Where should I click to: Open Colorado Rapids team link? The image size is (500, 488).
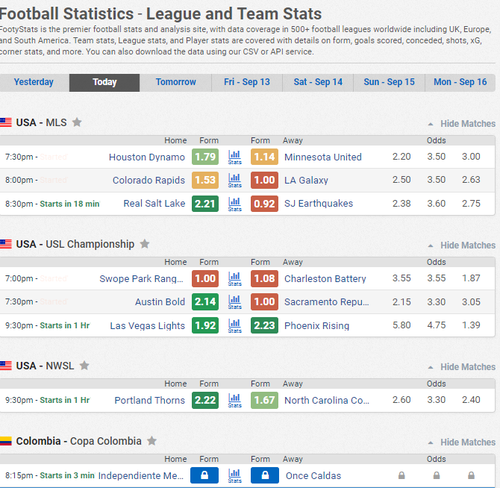point(148,180)
